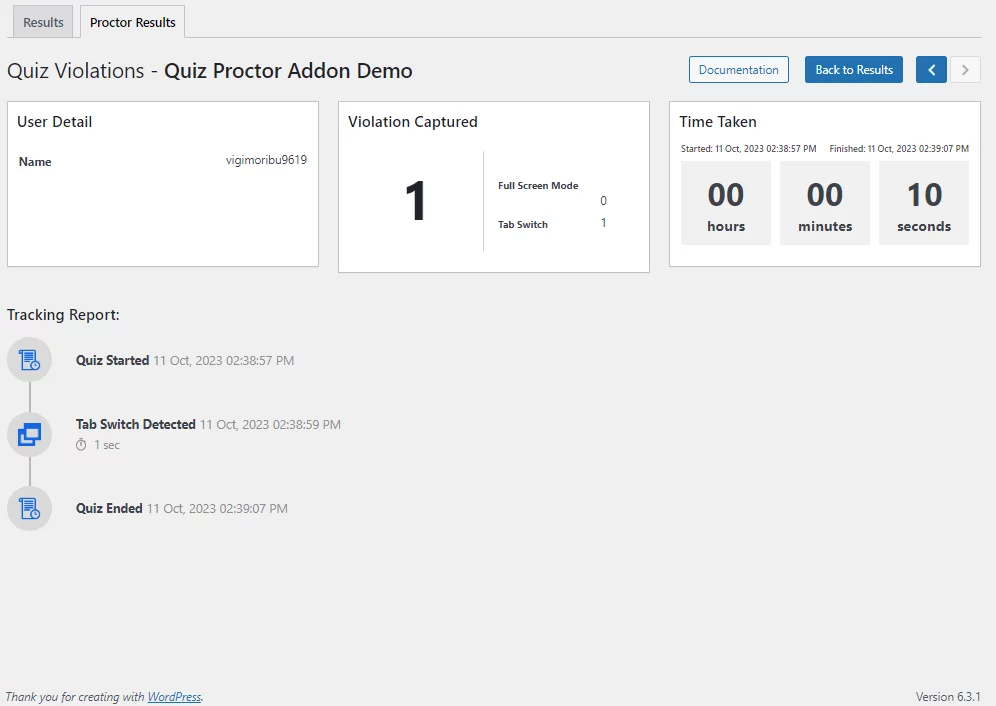Click the Tab Switch count 1
The width and height of the screenshot is (996, 706).
(x=603, y=223)
